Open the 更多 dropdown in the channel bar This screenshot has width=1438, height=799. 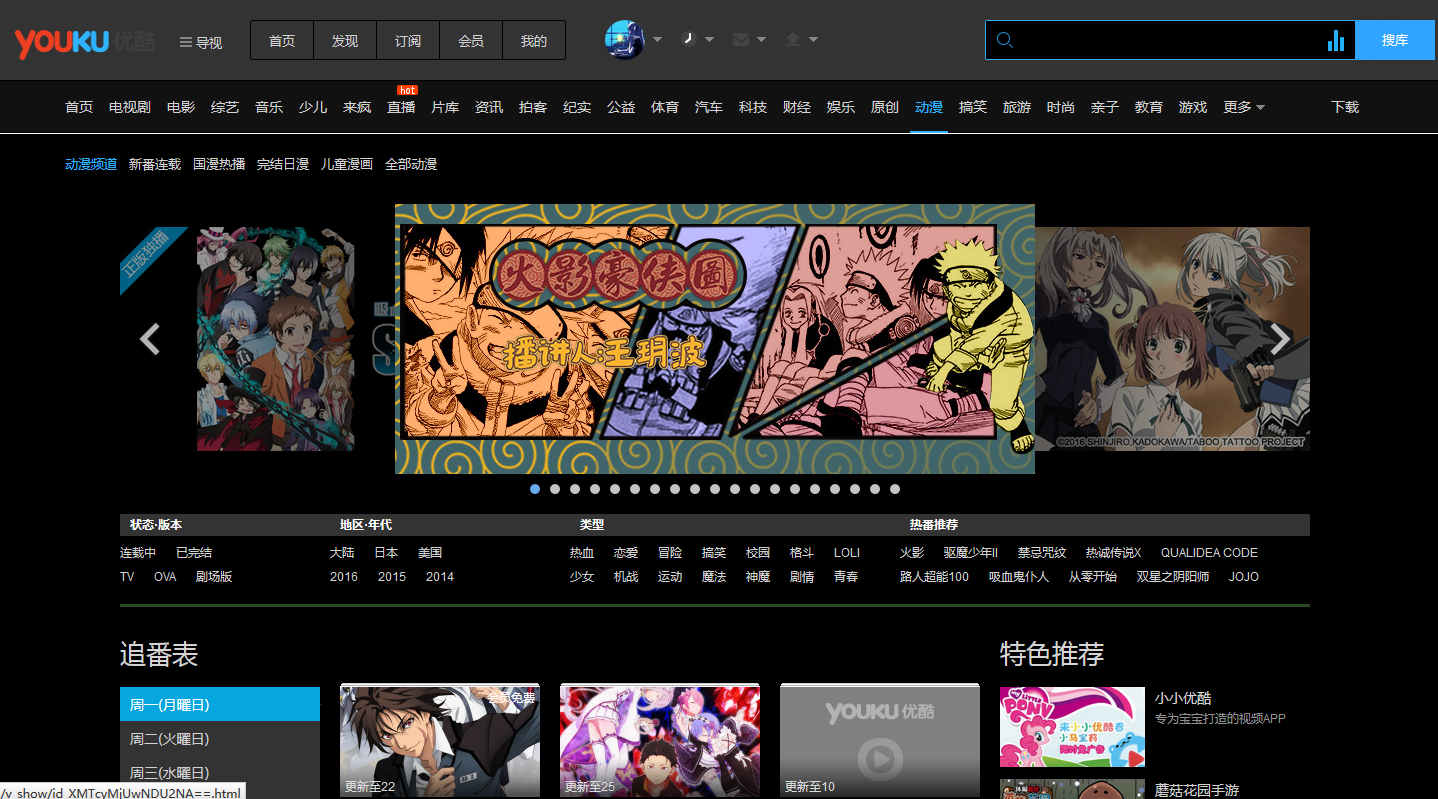tap(1243, 107)
